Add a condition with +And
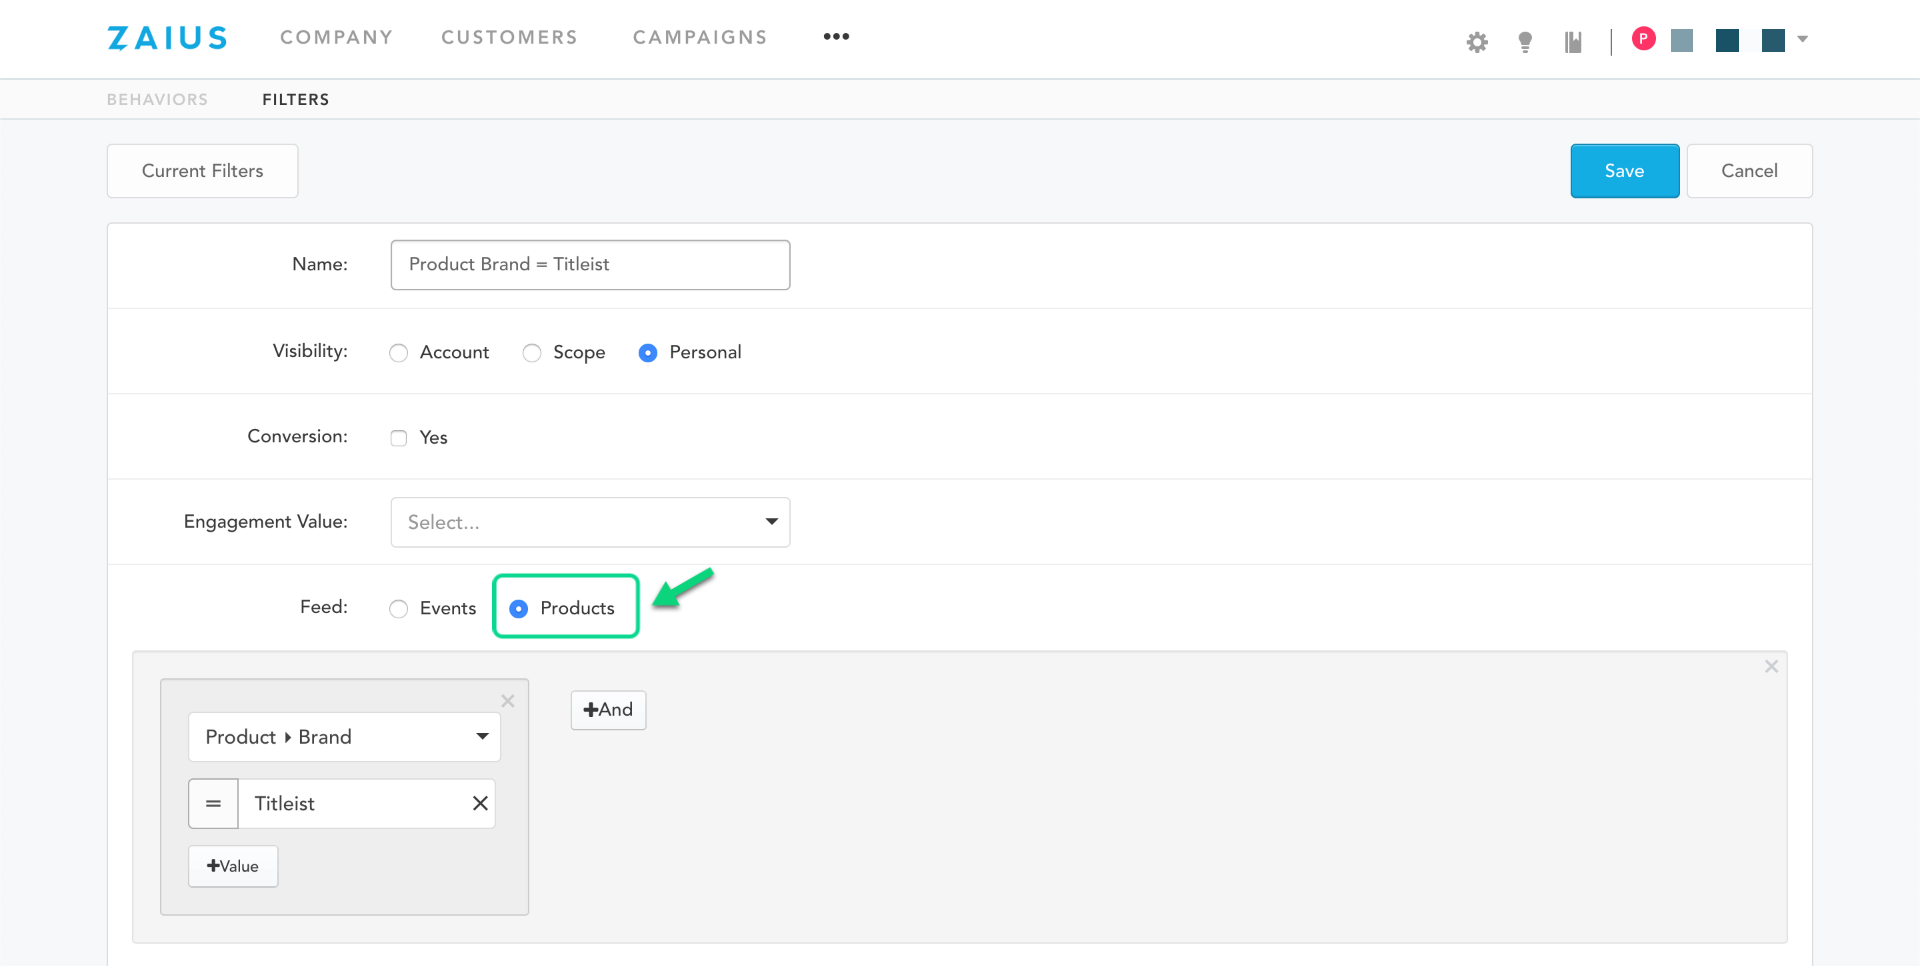 tap(608, 710)
